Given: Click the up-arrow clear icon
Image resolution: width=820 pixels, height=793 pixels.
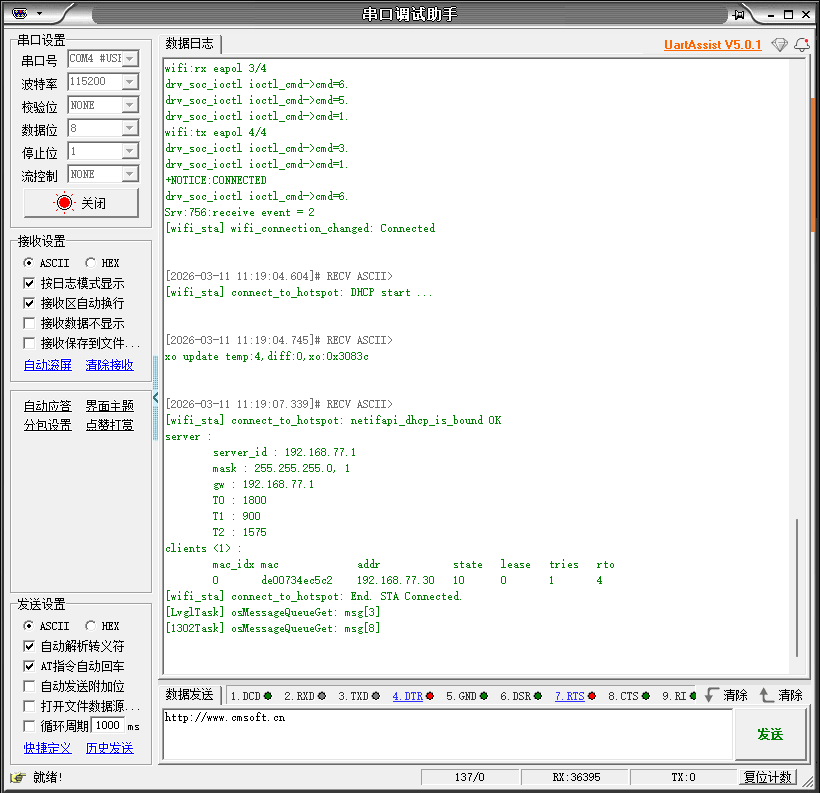Looking at the screenshot, I should (x=766, y=695).
